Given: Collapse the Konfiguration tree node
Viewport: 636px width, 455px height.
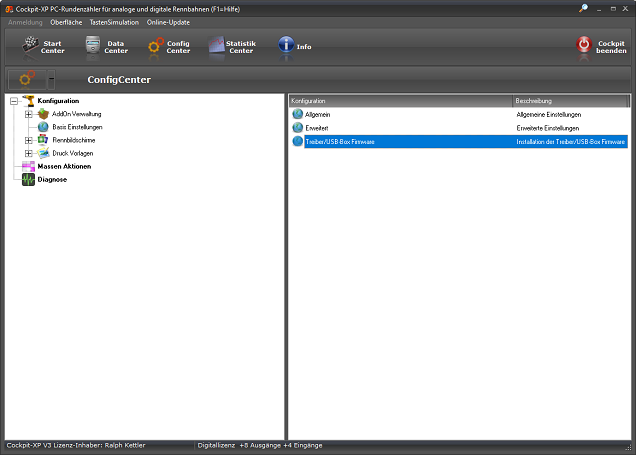Looking at the screenshot, I should tap(13, 101).
